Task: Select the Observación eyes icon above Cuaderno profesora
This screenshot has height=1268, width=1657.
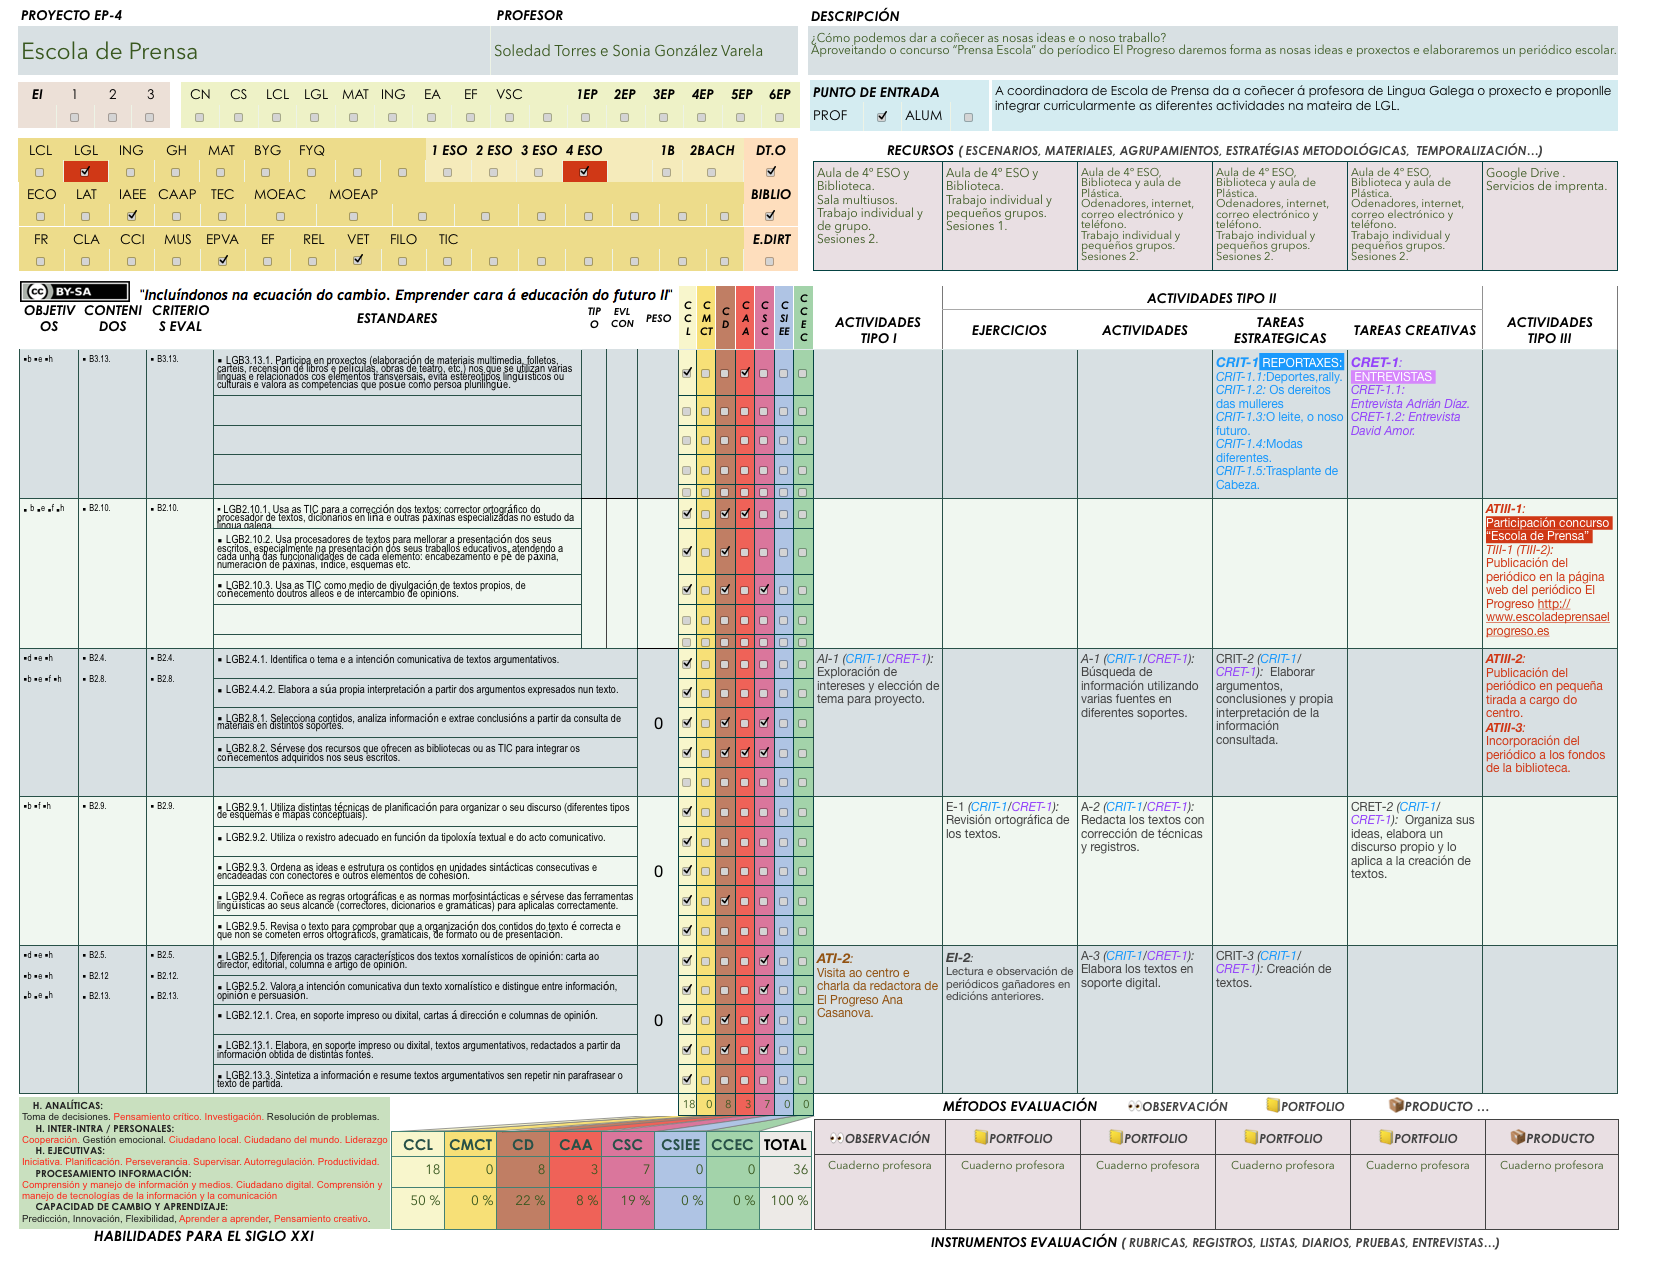Action: pos(836,1138)
